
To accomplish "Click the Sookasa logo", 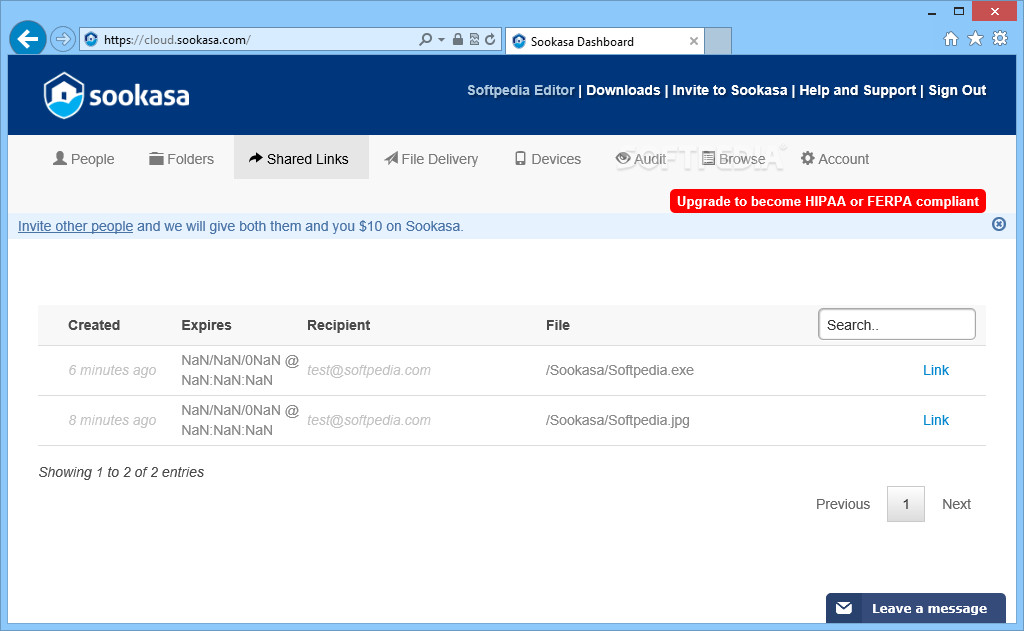I will click(116, 95).
